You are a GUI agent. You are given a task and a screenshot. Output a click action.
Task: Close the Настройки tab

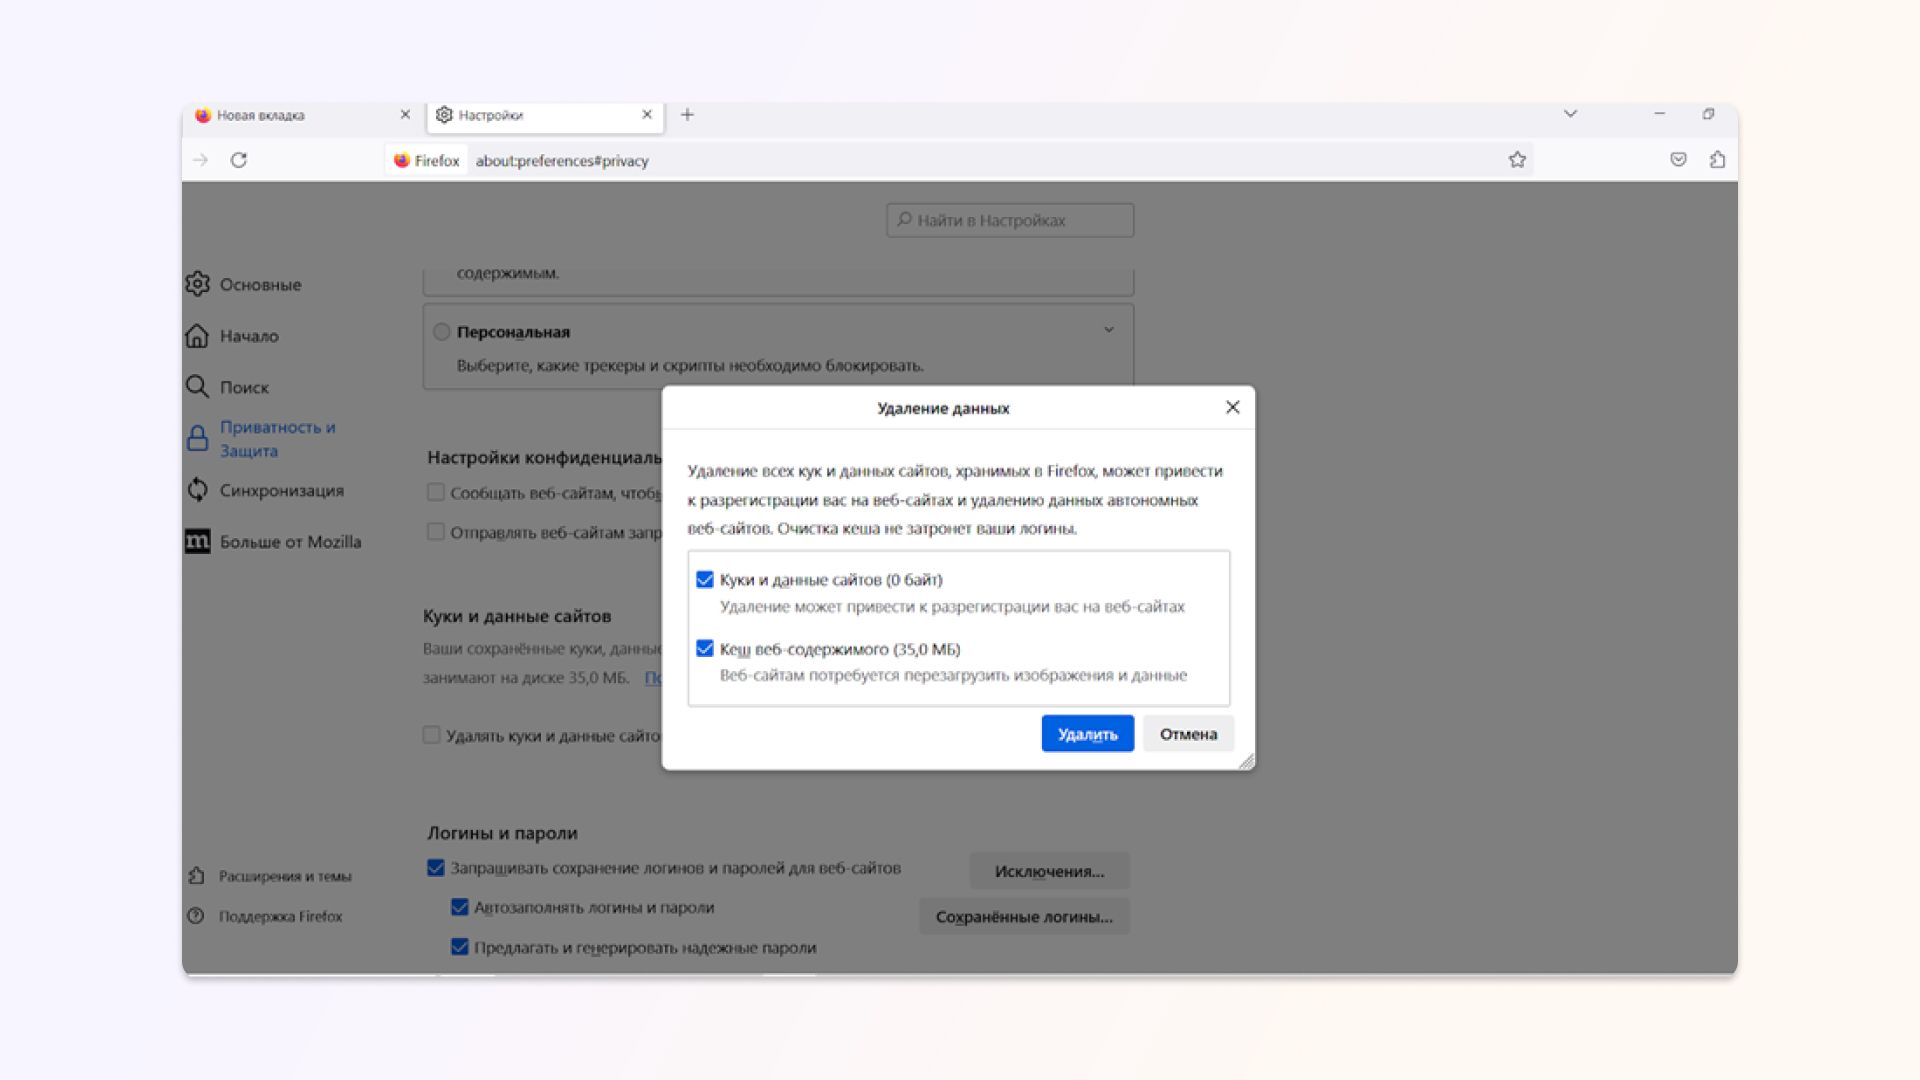click(647, 115)
